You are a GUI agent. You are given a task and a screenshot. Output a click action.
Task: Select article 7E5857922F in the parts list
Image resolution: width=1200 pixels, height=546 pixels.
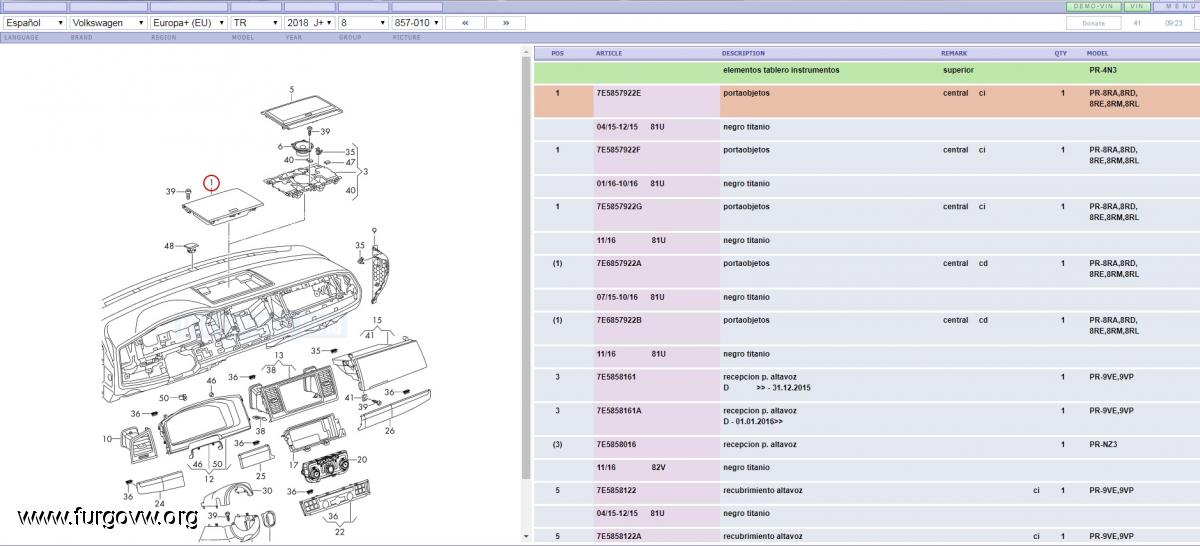click(x=618, y=150)
